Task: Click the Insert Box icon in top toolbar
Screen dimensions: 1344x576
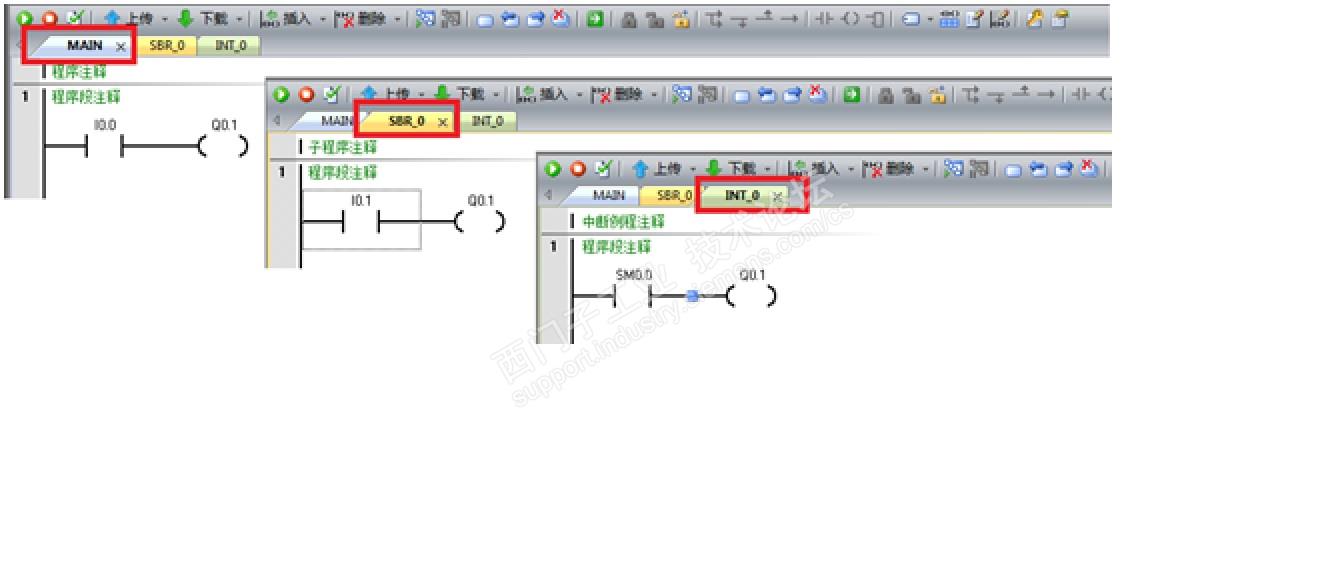Action: tap(875, 19)
